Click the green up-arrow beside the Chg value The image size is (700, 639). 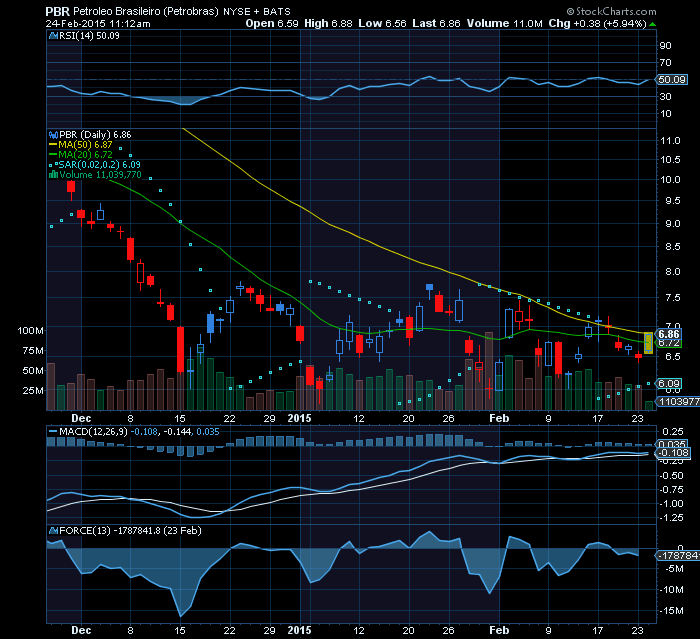[653, 24]
